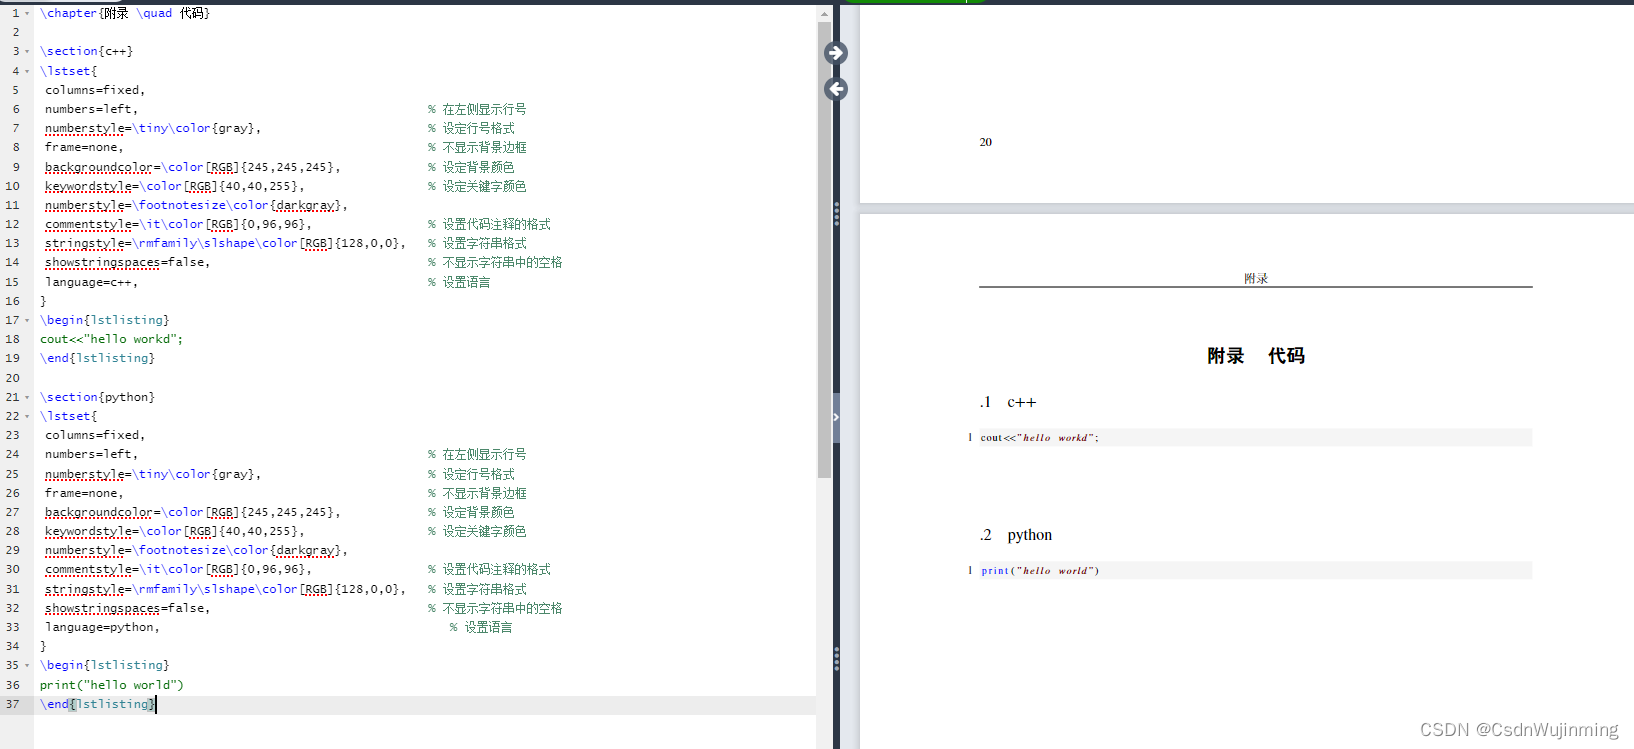Click the 设定背景颜色 comment on line 27
Image resolution: width=1634 pixels, height=749 pixels.
coord(471,512)
